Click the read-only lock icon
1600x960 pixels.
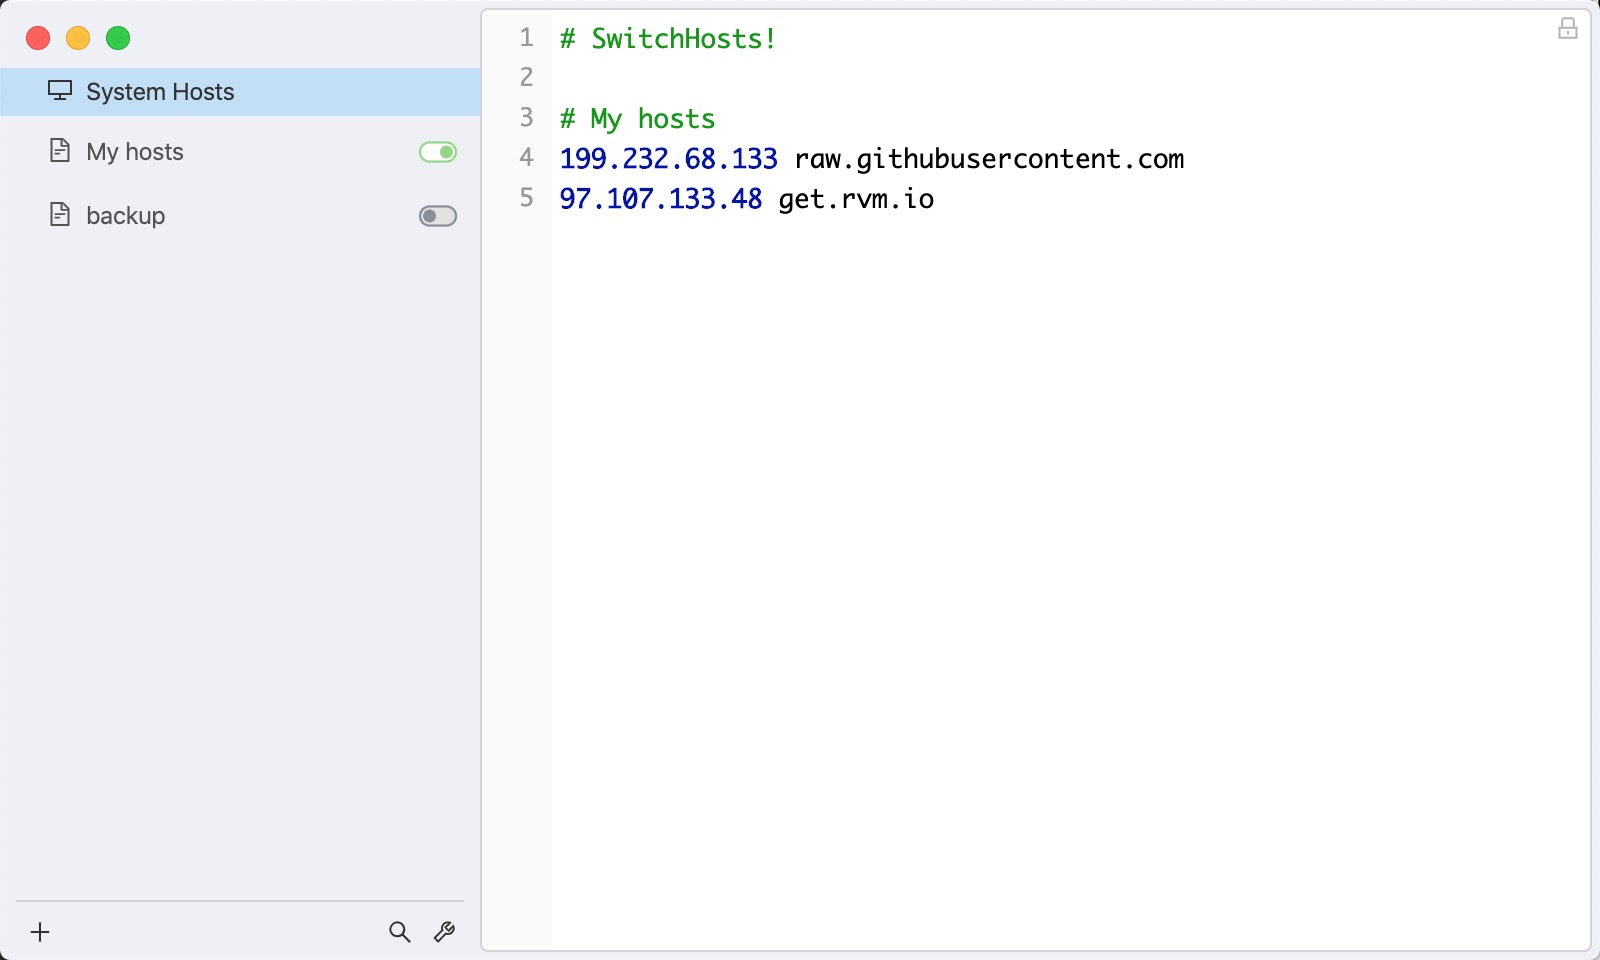pyautogui.click(x=1567, y=29)
